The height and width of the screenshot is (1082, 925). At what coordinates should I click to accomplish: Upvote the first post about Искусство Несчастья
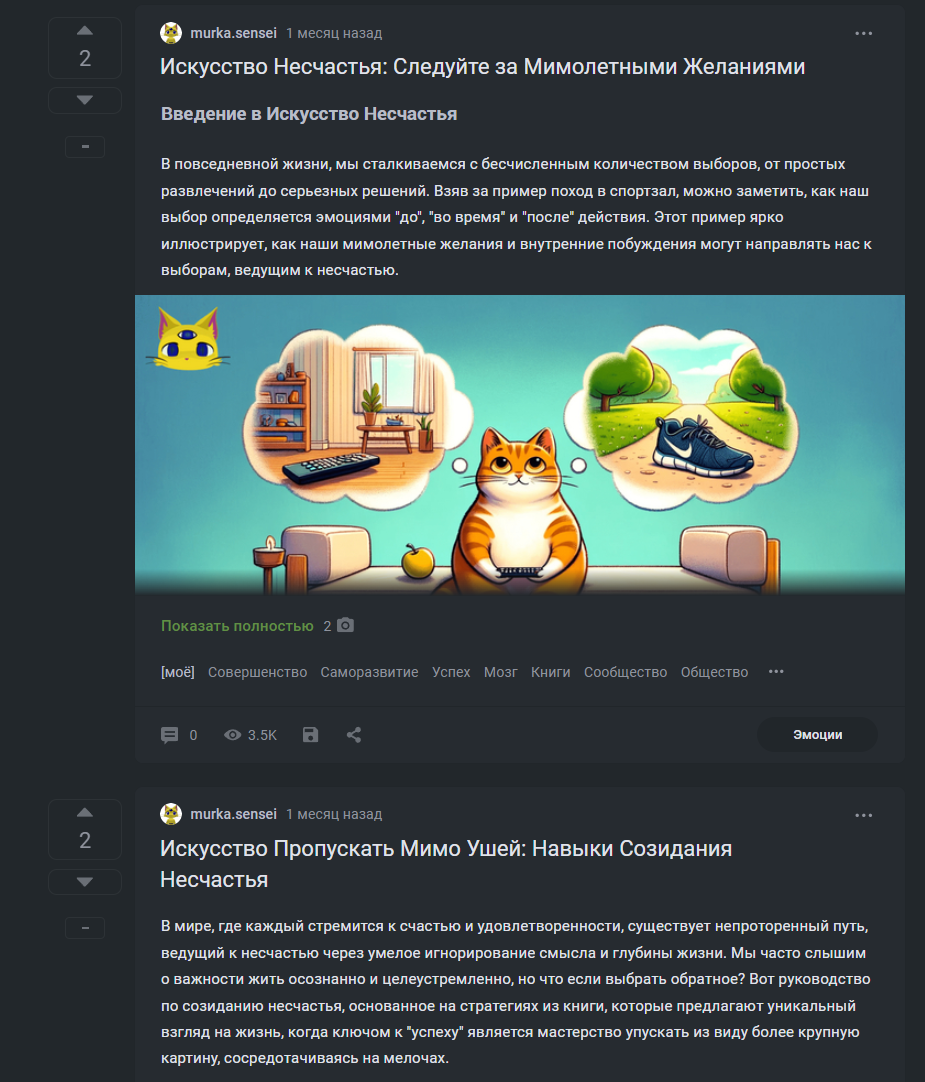click(x=85, y=30)
